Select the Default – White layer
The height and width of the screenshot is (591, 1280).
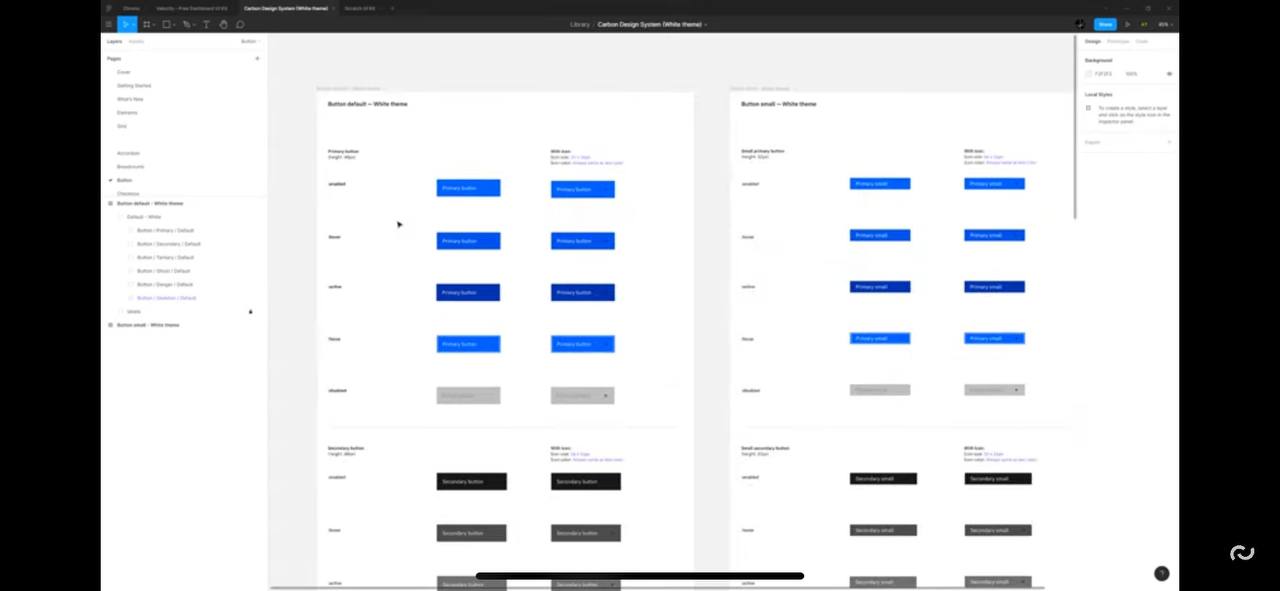[x=144, y=217]
